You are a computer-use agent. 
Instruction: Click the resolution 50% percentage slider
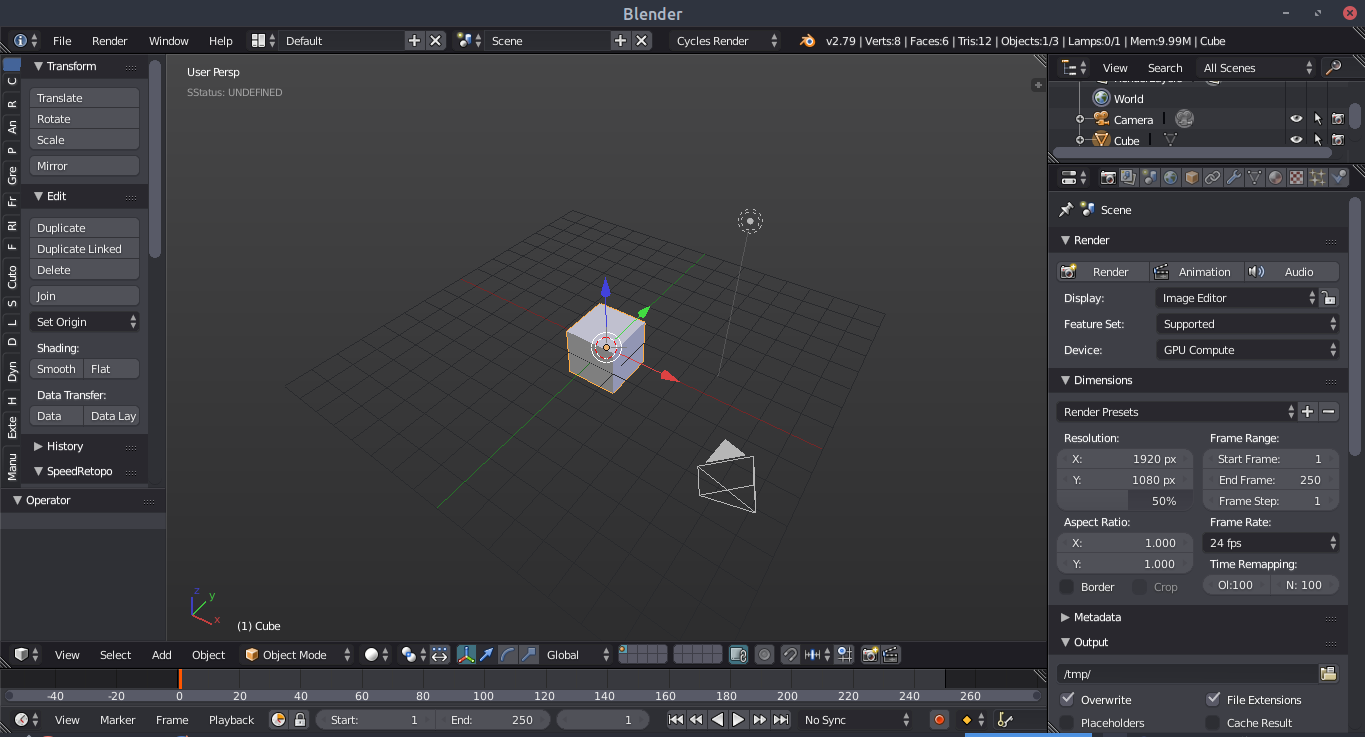click(1125, 501)
